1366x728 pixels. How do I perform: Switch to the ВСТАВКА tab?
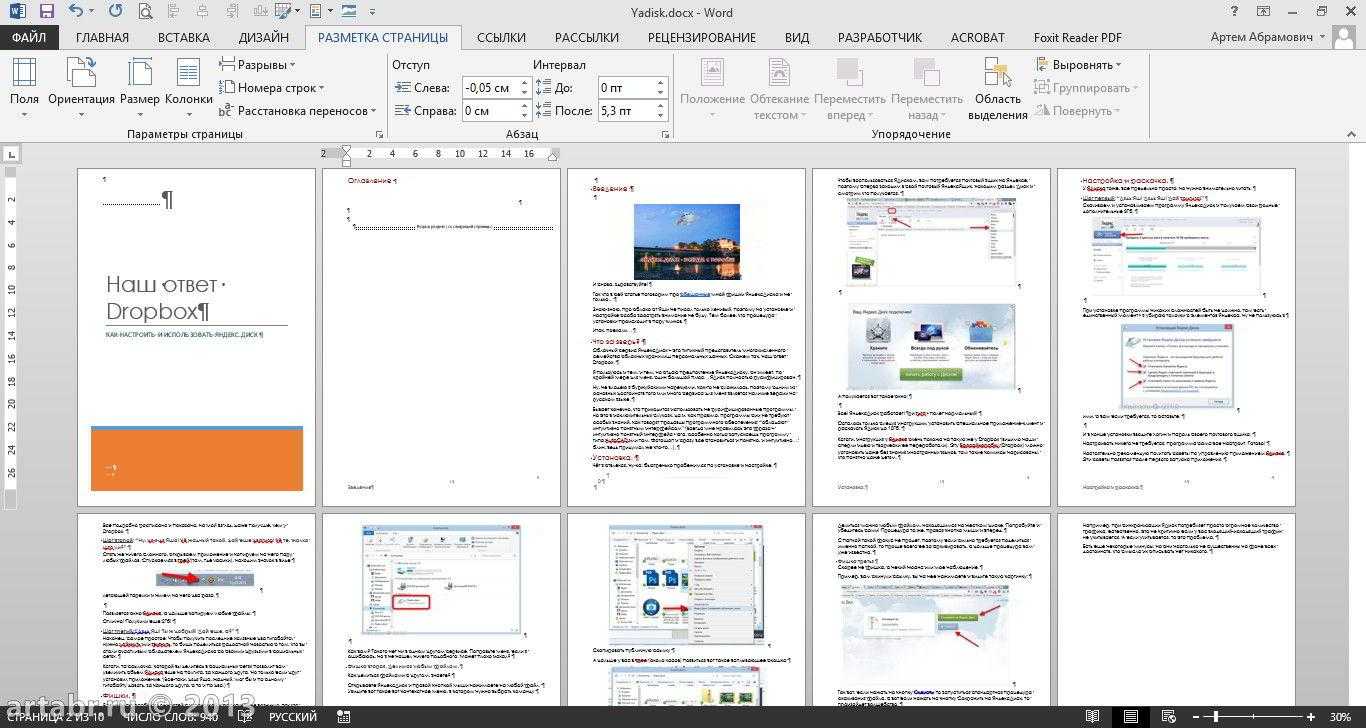point(184,38)
